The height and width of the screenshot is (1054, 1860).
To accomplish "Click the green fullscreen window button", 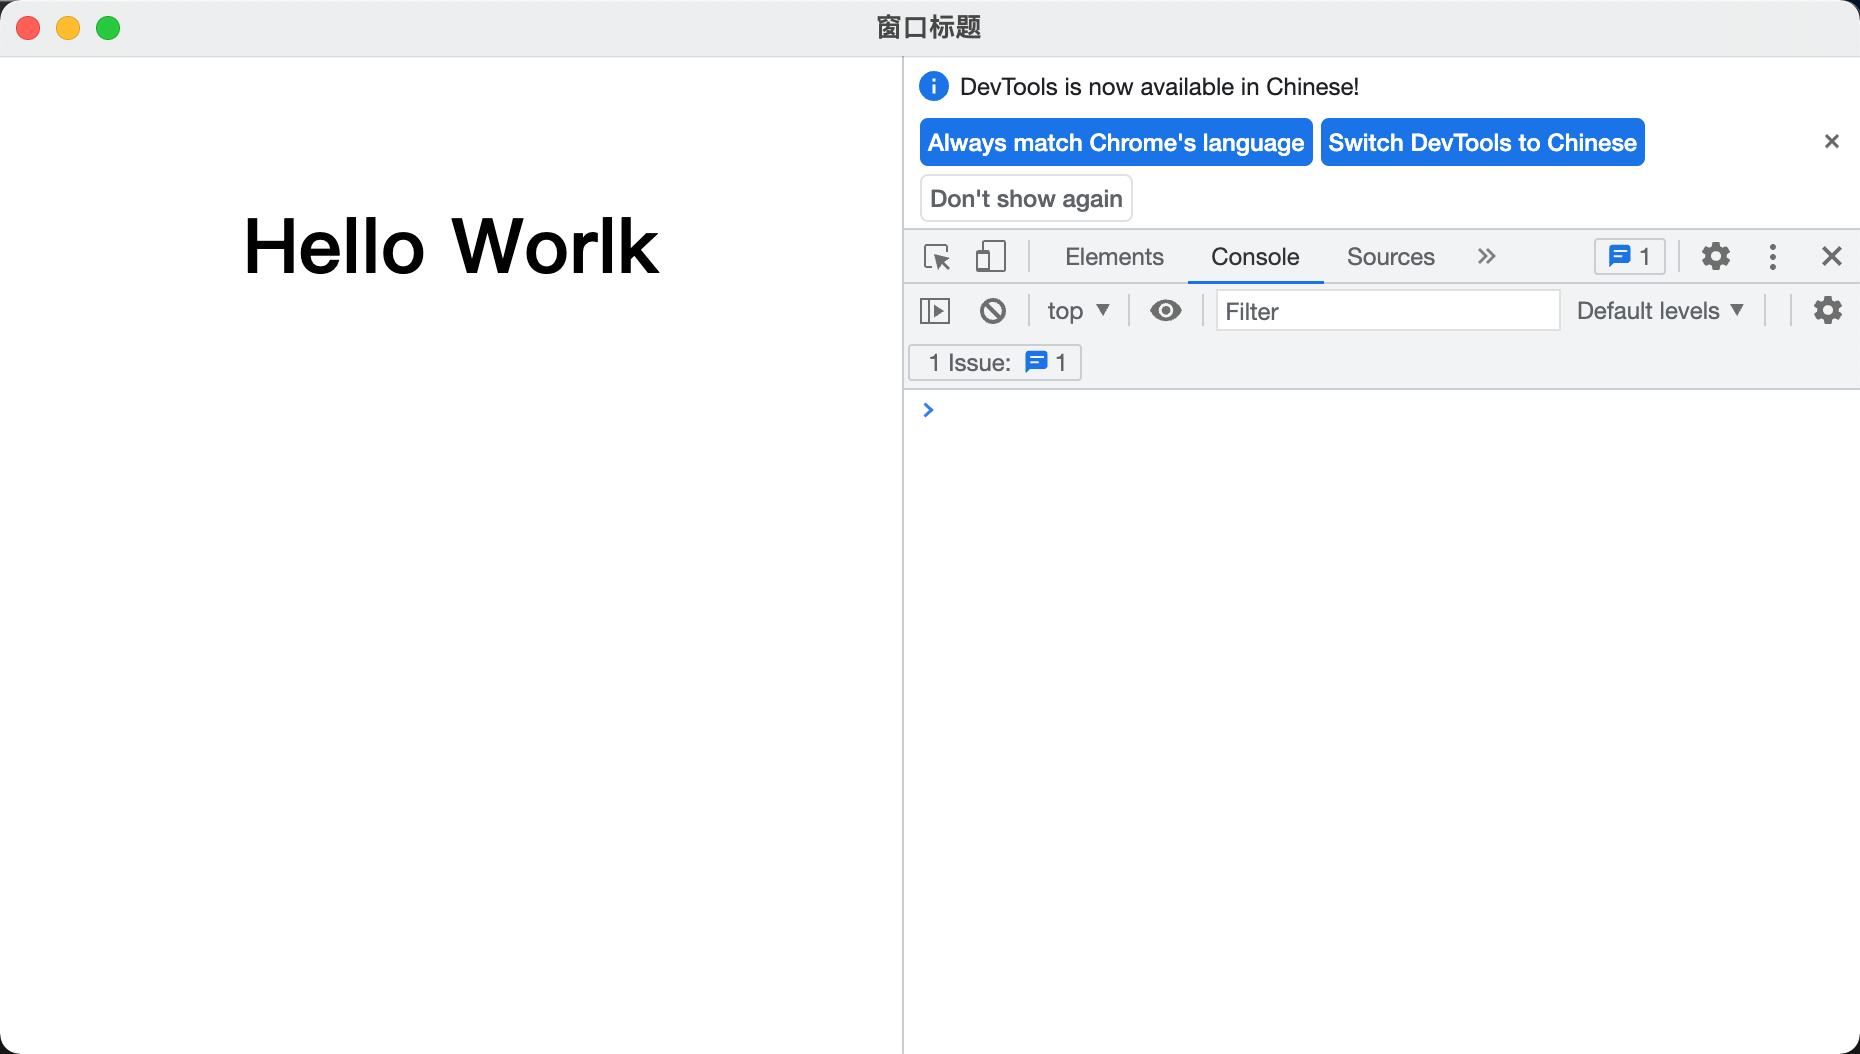I will tap(108, 28).
